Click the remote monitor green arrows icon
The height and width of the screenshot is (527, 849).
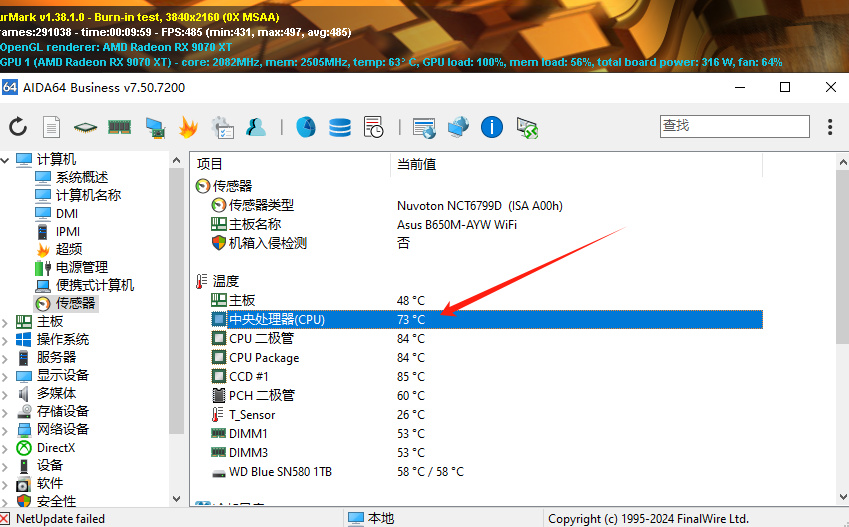click(527, 128)
